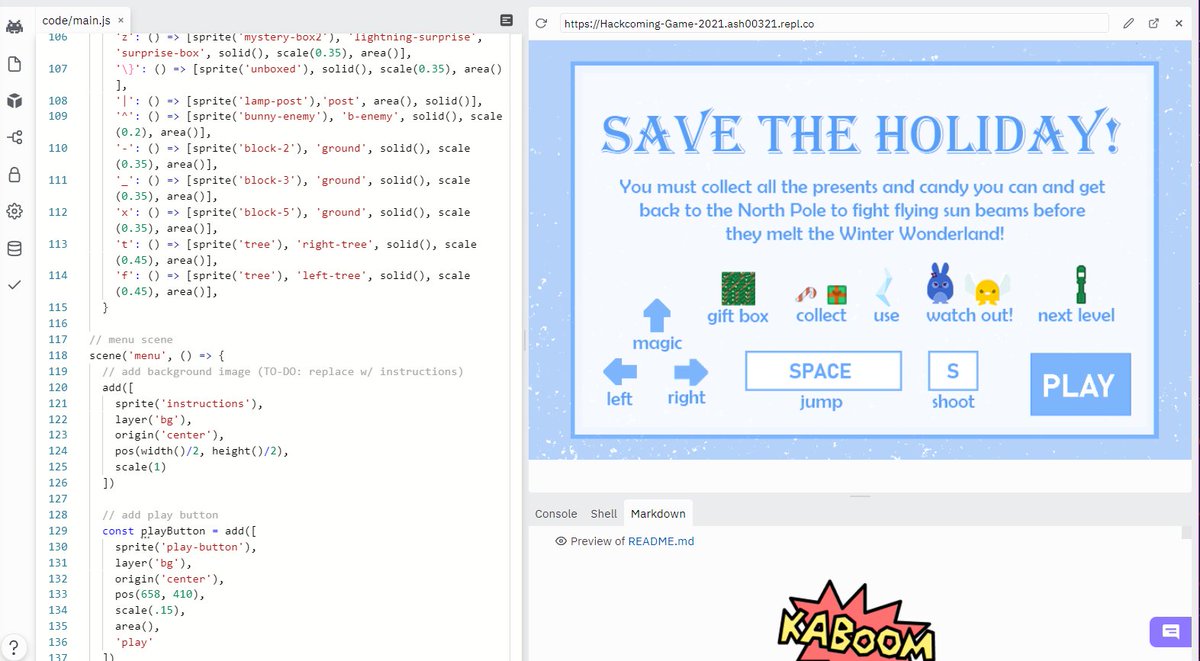Open the Kaboom invader icon in sidebar
1200x661 pixels.
pos(14,26)
